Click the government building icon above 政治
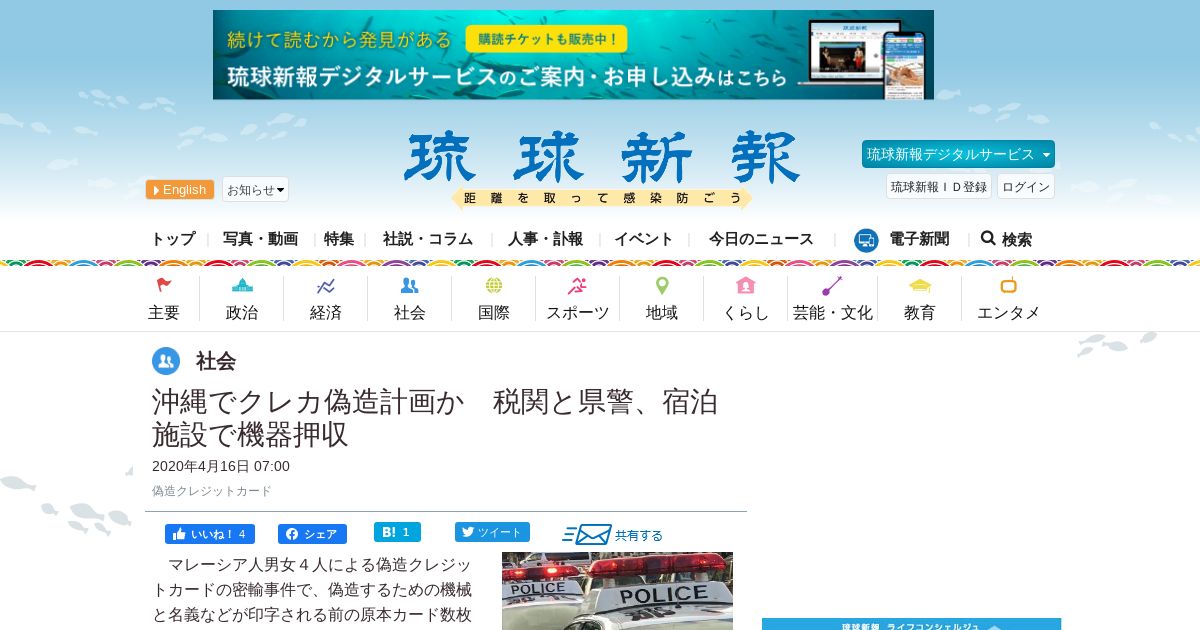 [x=242, y=286]
